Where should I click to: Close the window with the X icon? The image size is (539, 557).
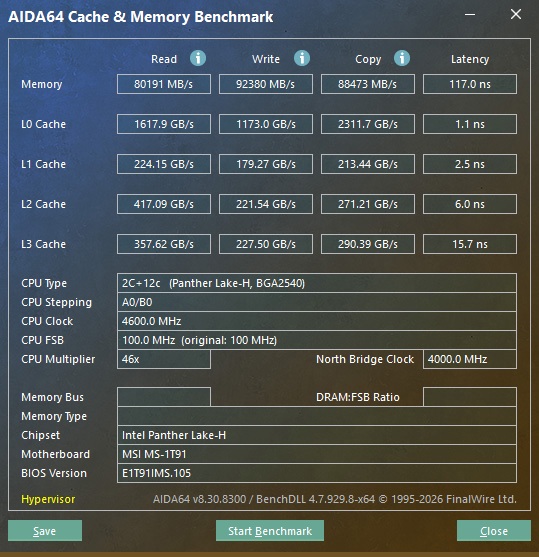click(x=516, y=15)
